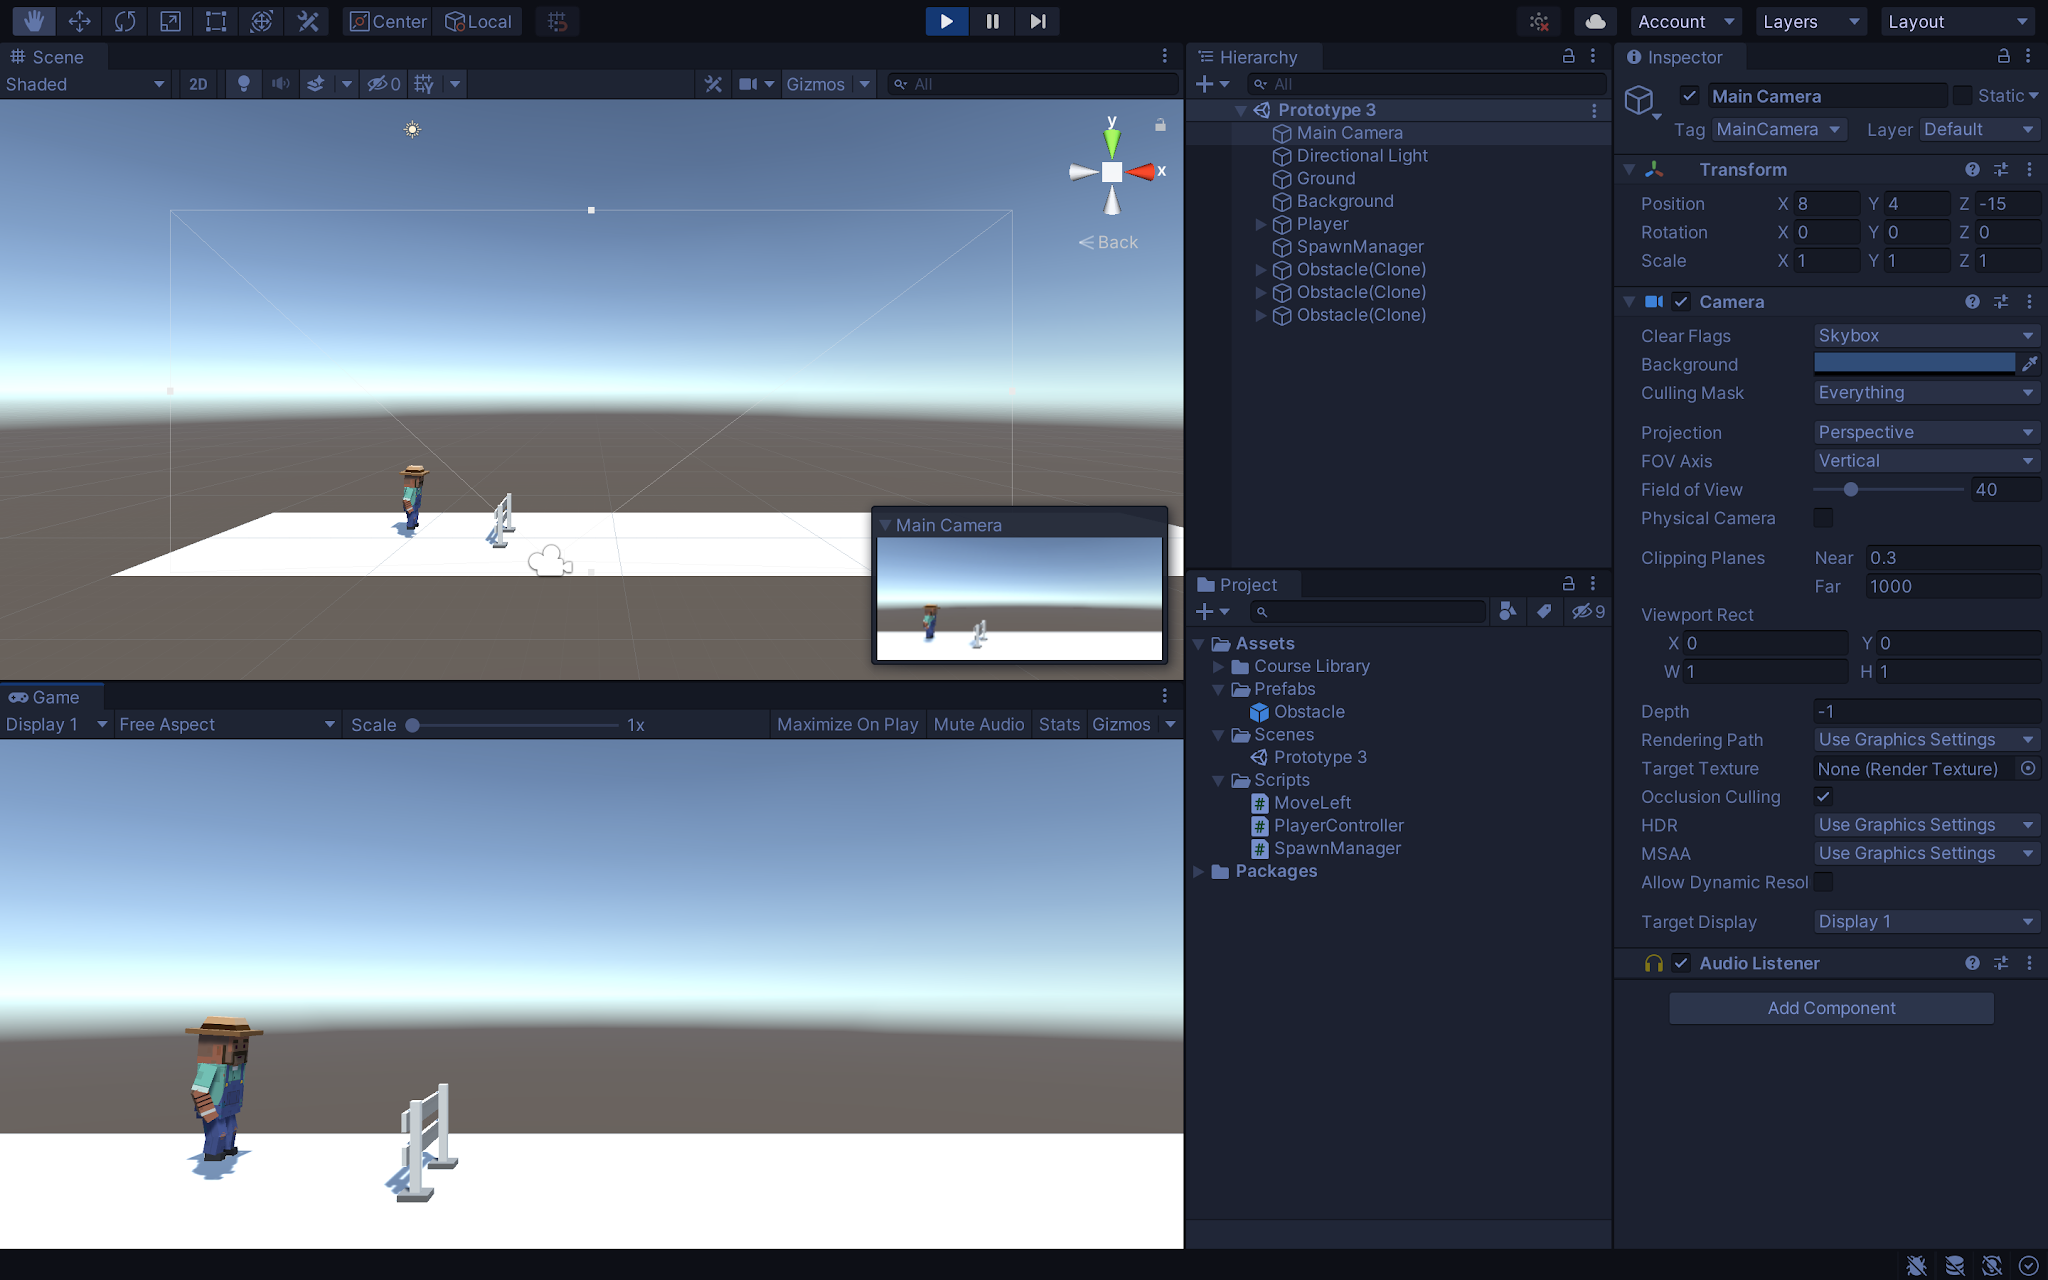
Task: Select the Move tool
Action: tap(80, 21)
